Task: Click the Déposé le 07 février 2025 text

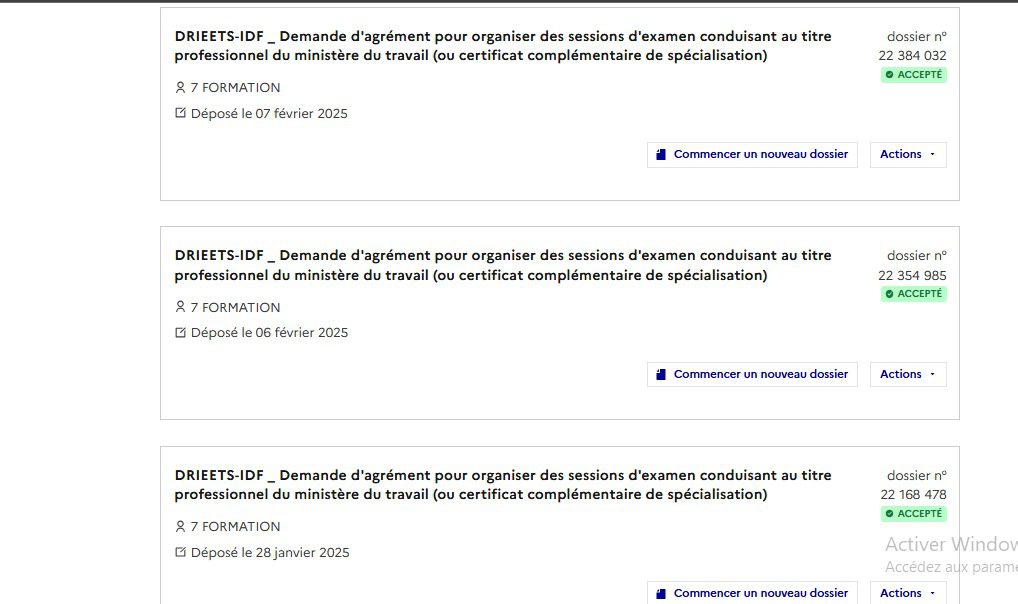Action: 269,113
